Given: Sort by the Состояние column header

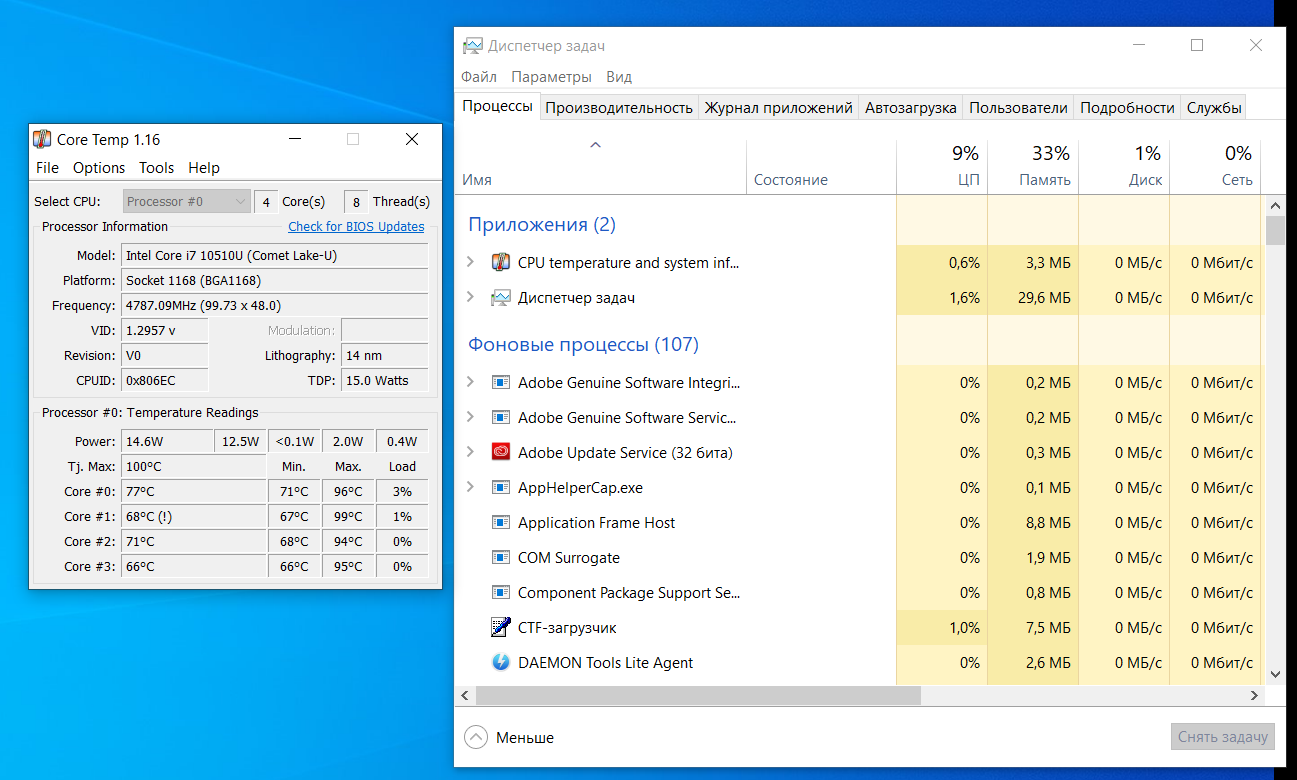Looking at the screenshot, I should tap(791, 180).
